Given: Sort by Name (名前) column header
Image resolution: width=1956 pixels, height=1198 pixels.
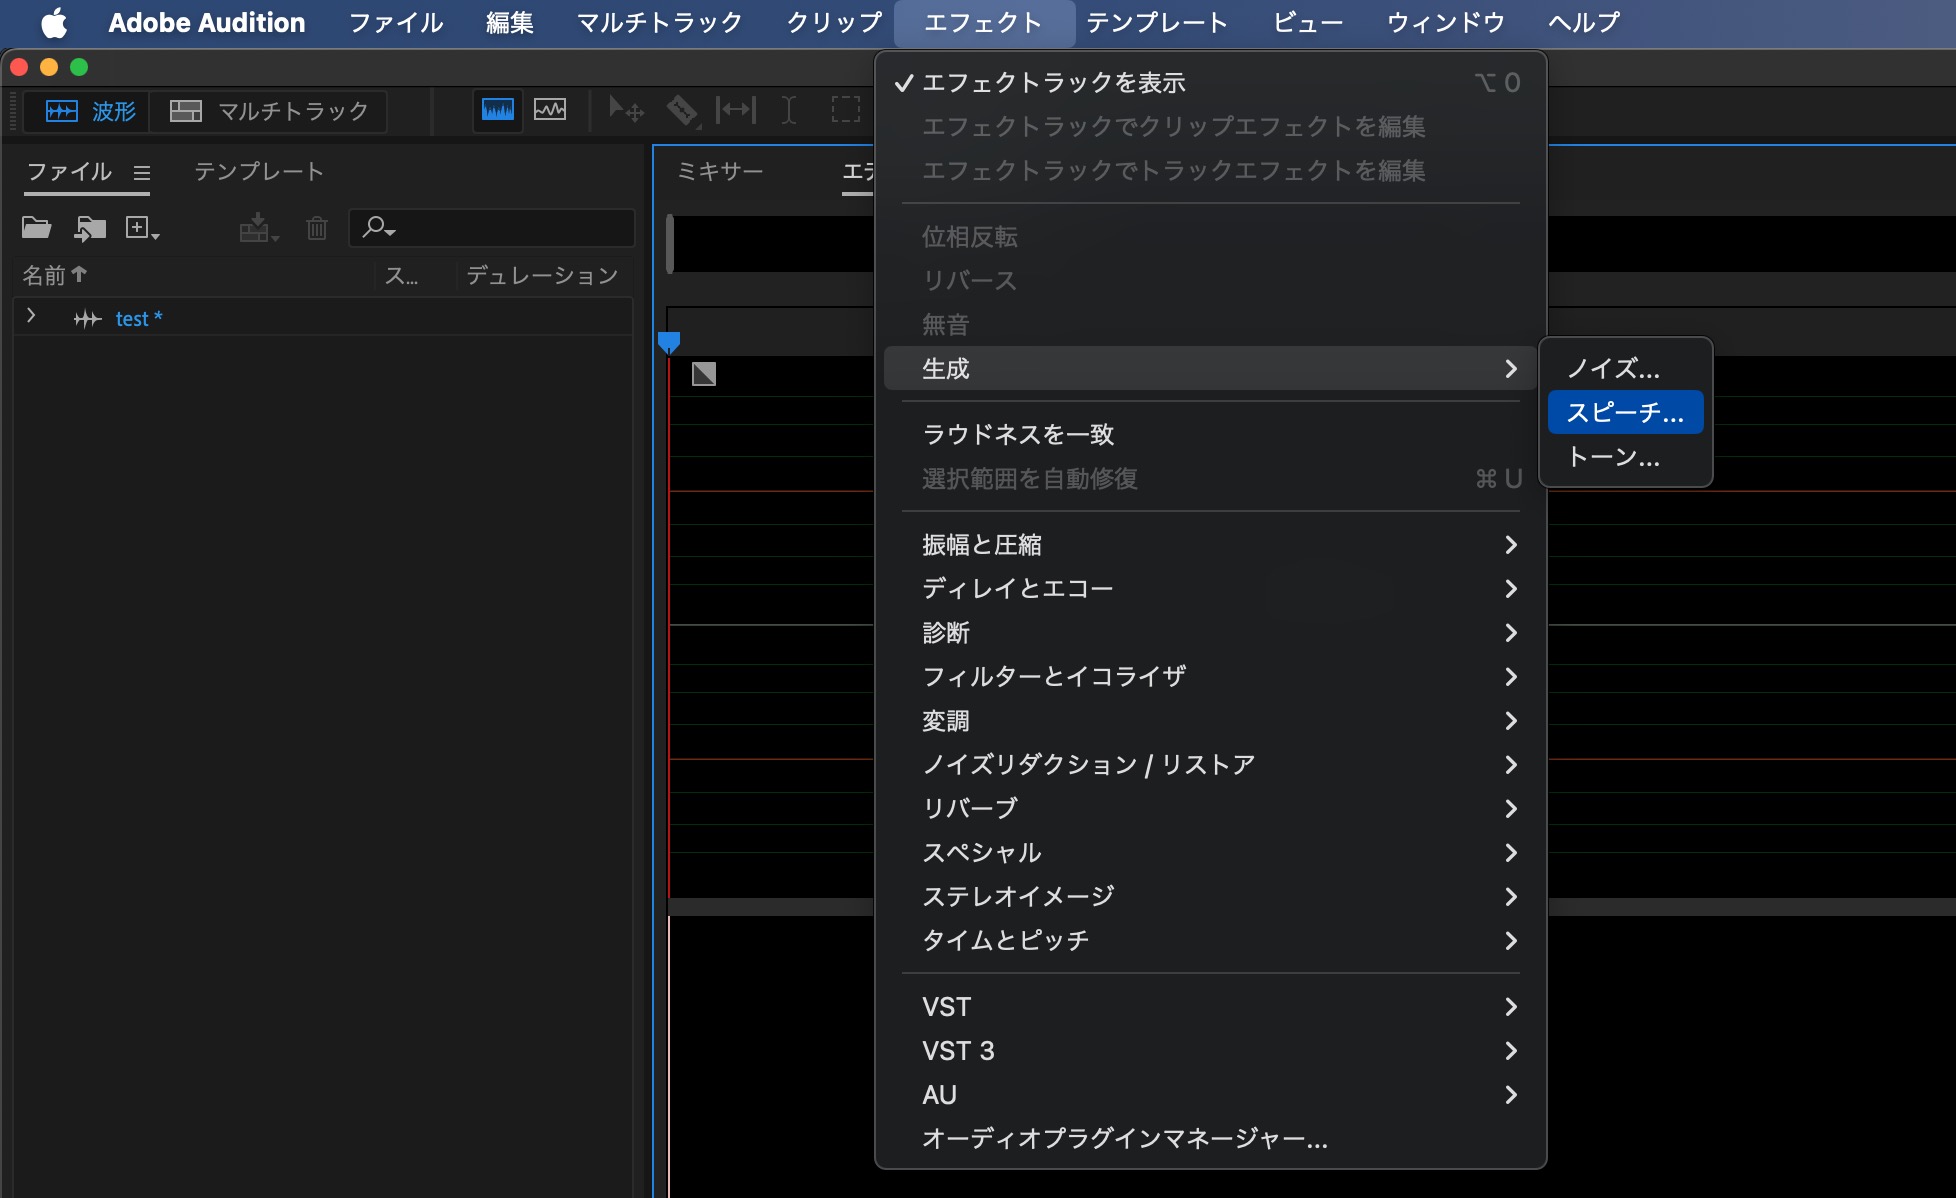Looking at the screenshot, I should (55, 275).
